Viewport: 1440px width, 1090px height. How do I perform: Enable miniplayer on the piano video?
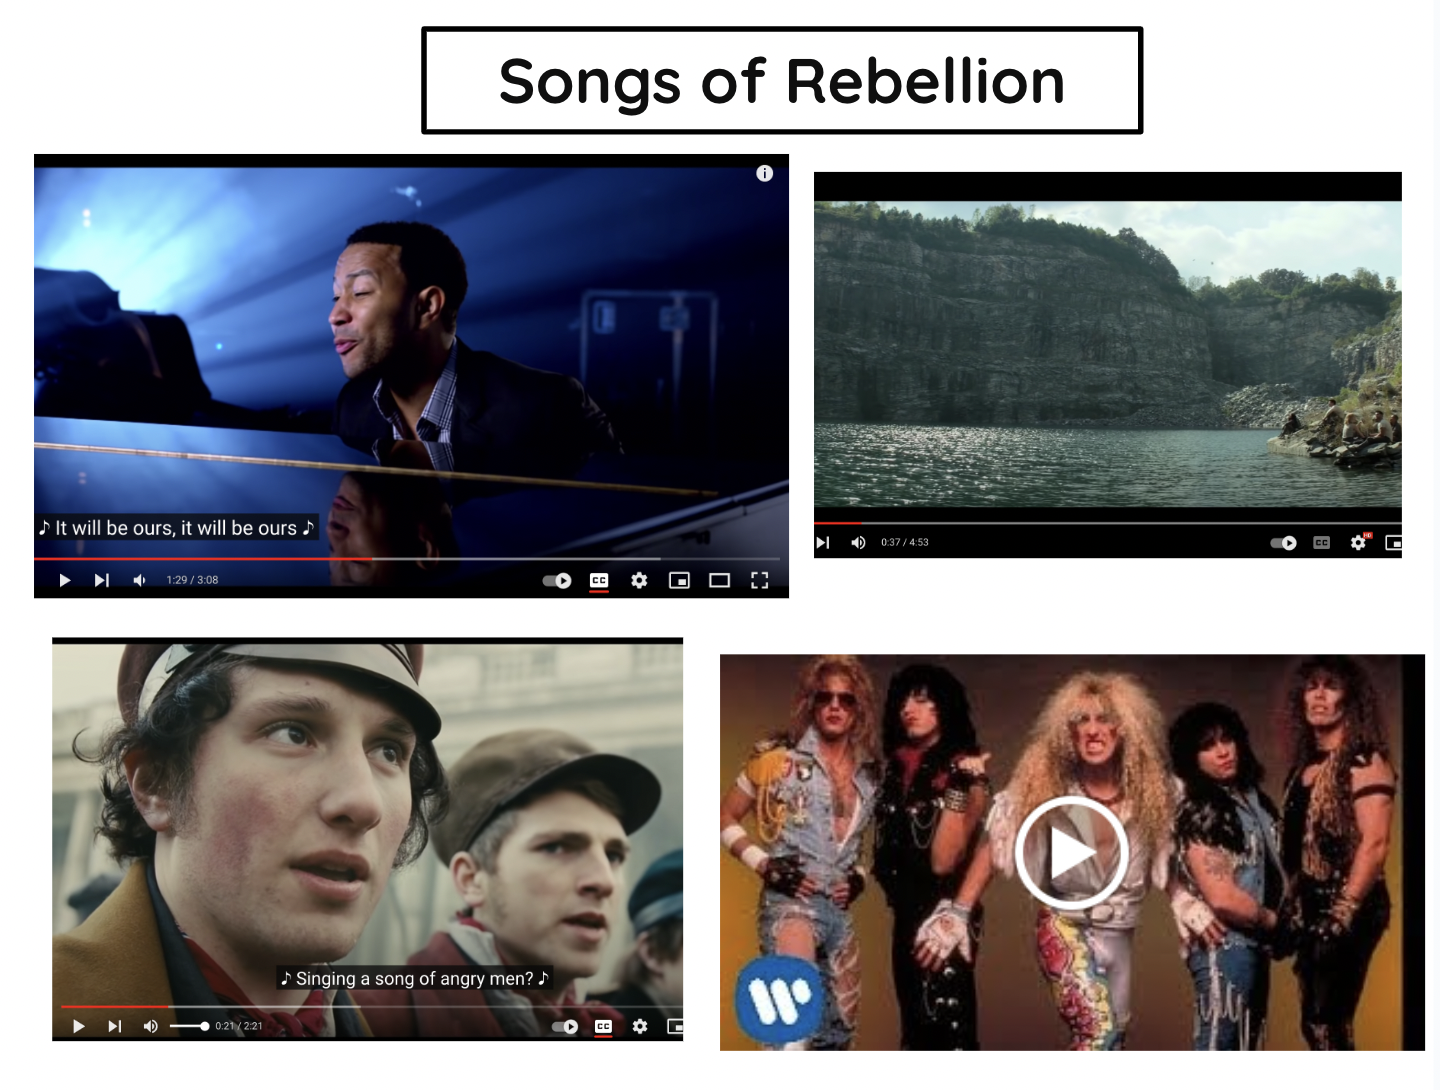[x=679, y=580]
